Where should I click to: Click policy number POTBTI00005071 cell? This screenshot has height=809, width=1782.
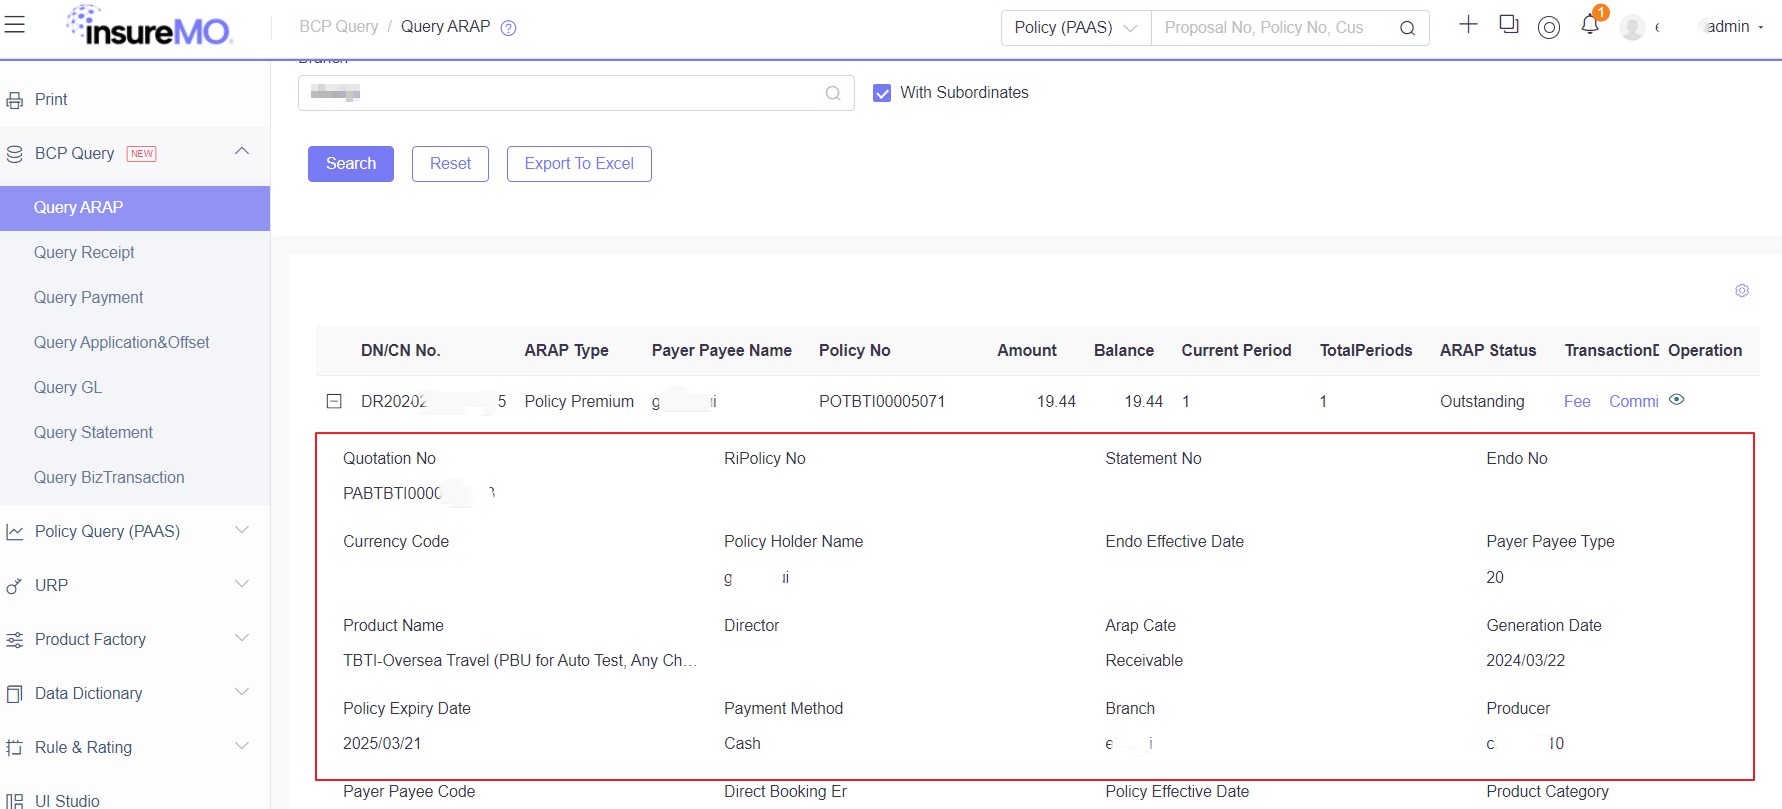pyautogui.click(x=882, y=402)
